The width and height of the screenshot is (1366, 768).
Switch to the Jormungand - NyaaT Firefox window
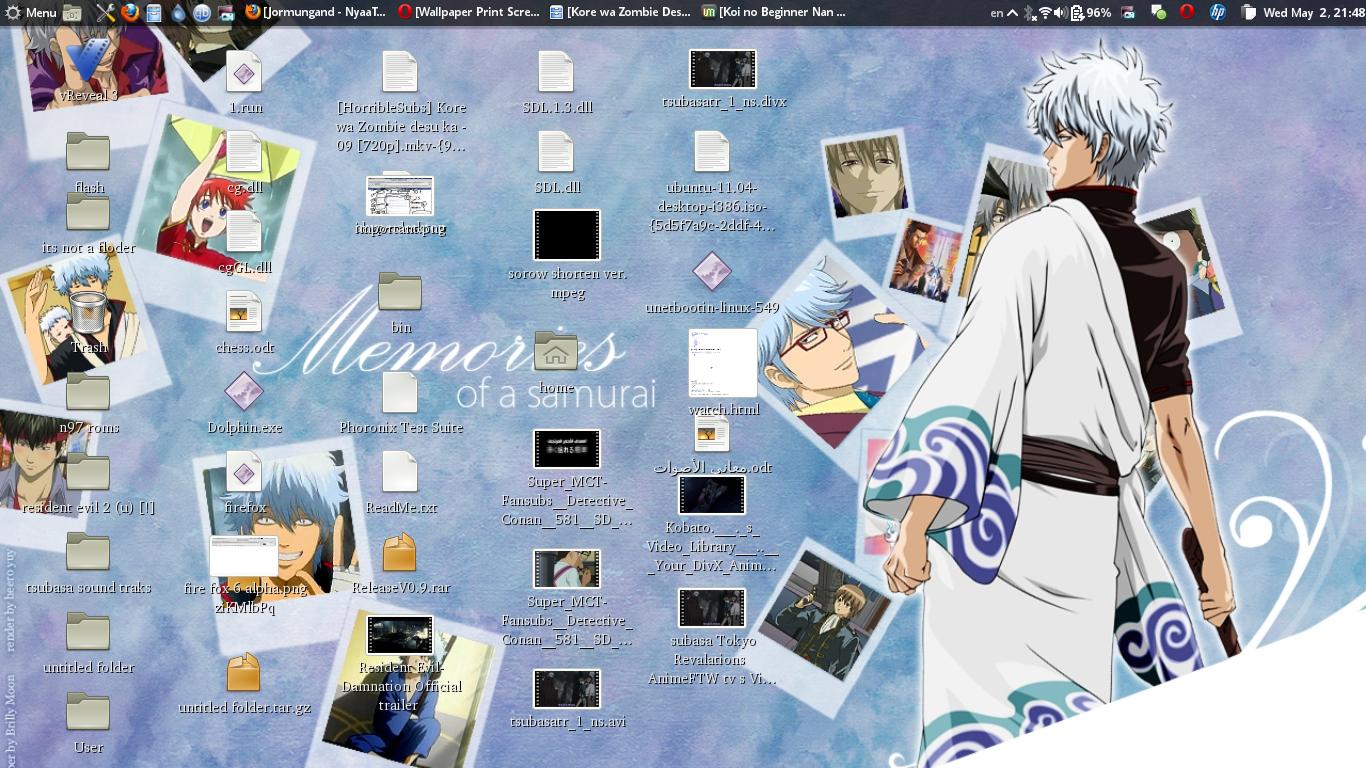click(x=316, y=13)
